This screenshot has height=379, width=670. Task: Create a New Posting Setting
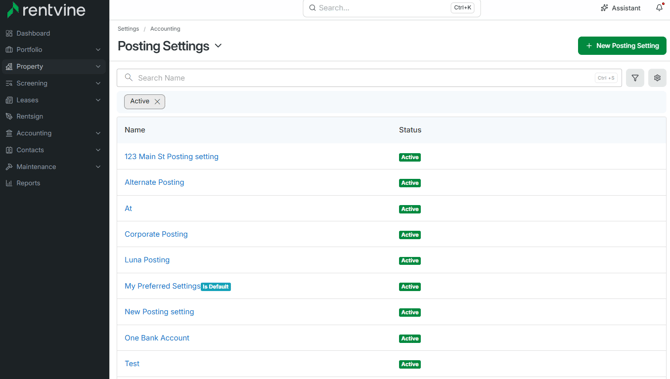coord(622,46)
